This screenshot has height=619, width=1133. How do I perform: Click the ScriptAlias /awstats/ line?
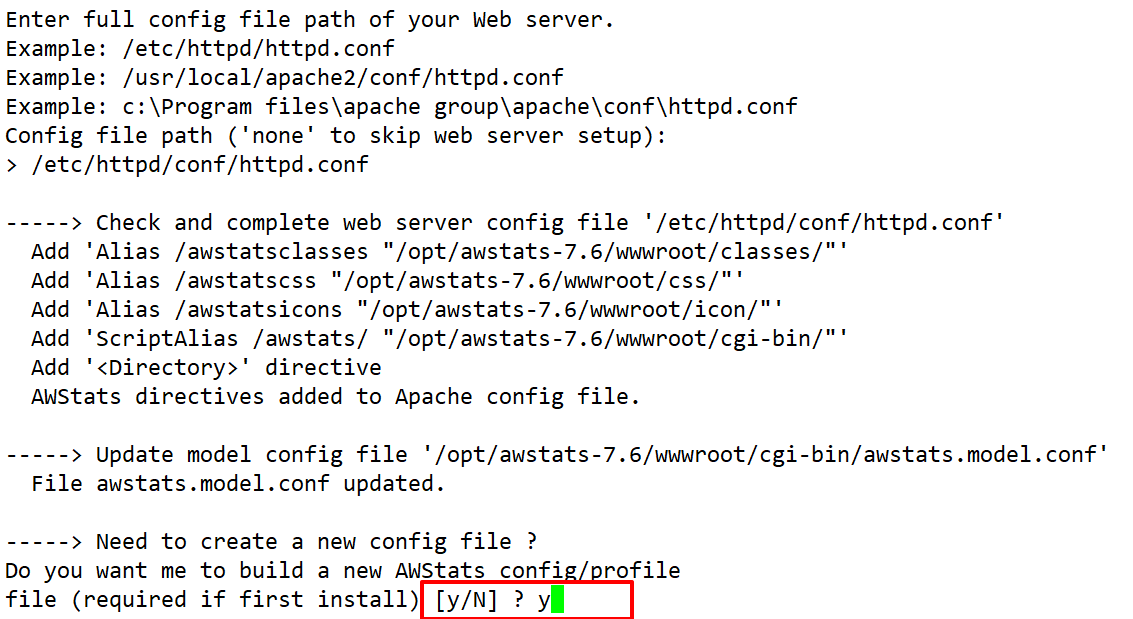439,338
